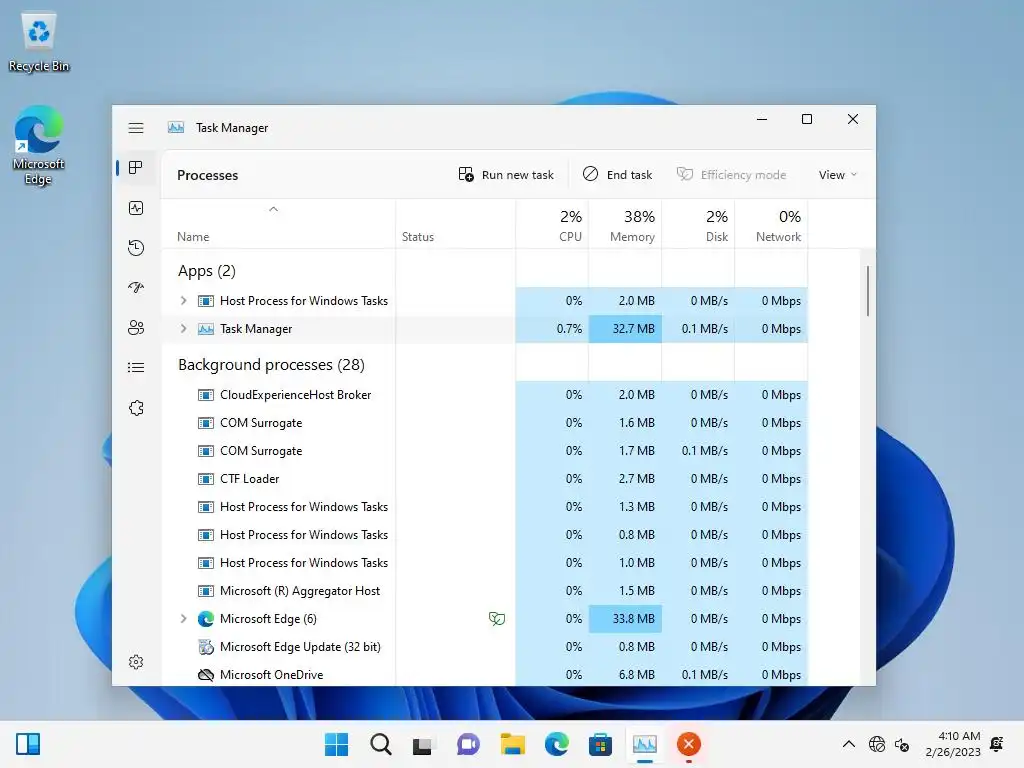Image resolution: width=1024 pixels, height=768 pixels.
Task: Sort processes by the Memory column
Action: [x=625, y=225]
